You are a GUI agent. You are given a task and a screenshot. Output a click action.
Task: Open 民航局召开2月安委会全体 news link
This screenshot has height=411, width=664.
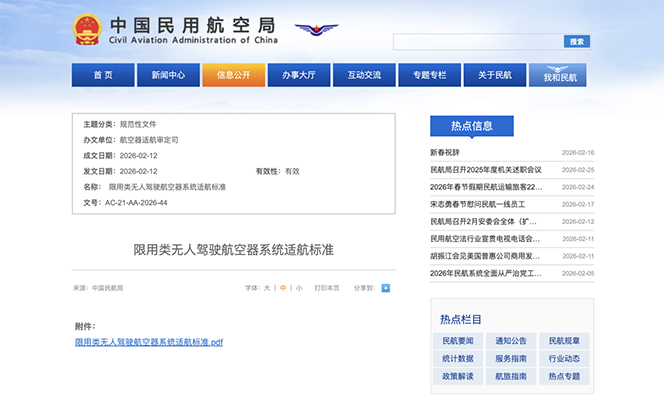(x=483, y=222)
